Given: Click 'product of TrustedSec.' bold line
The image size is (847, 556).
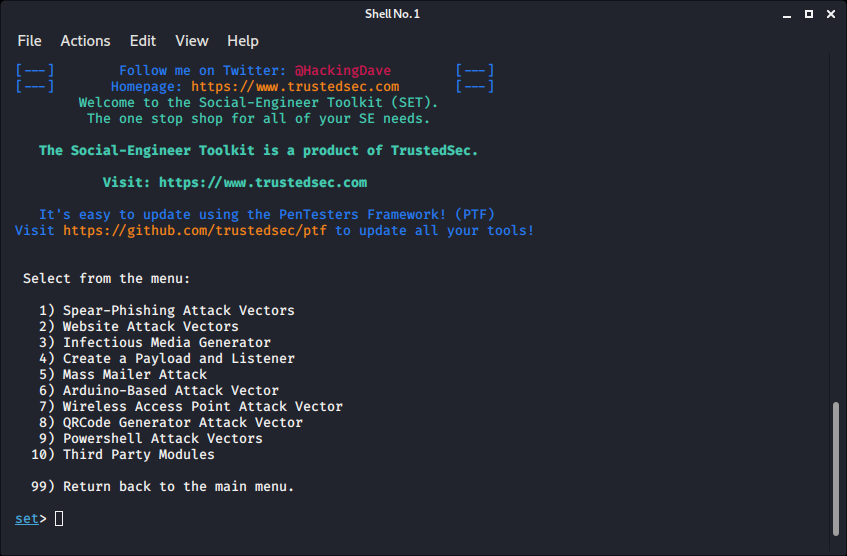Looking at the screenshot, I should 258,151.
